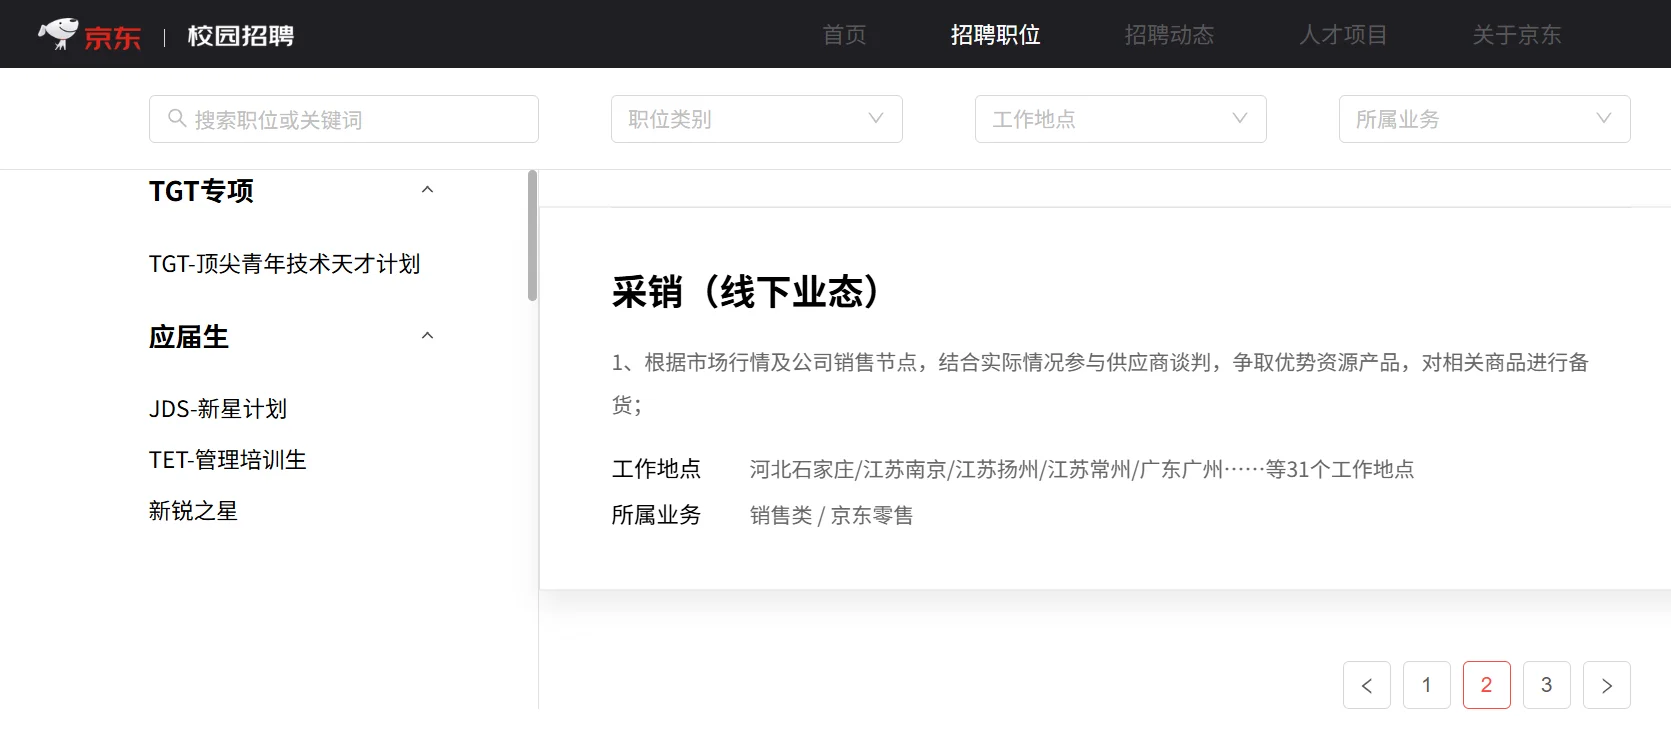Click the 工作地点 label in job card
The width and height of the screenshot is (1671, 753).
656,469
